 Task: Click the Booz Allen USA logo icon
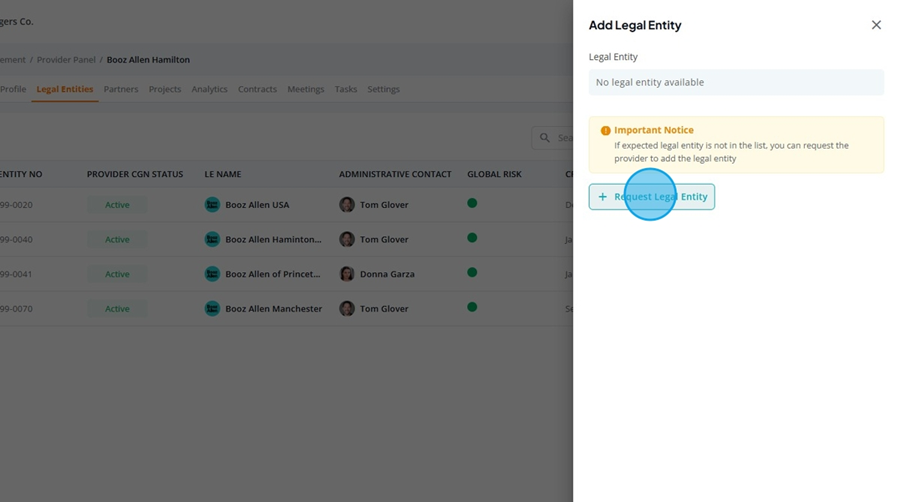click(212, 205)
